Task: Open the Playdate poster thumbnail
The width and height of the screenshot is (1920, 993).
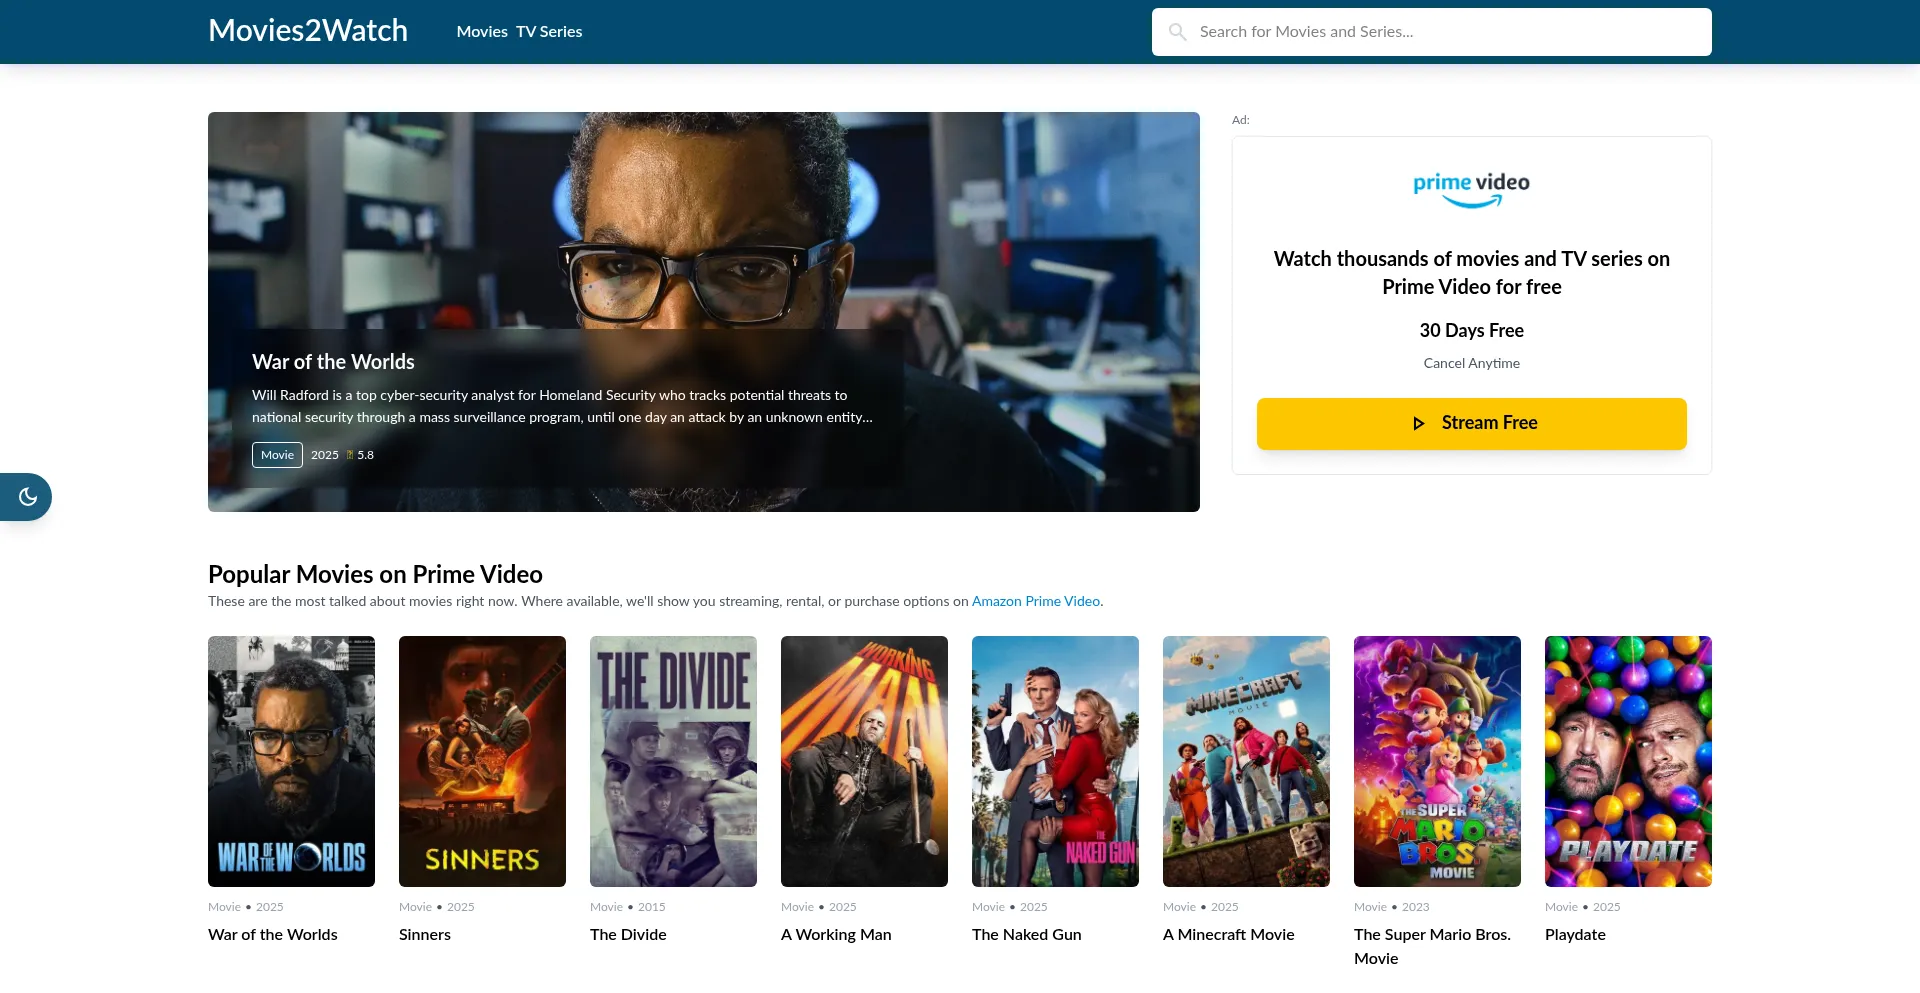Action: pyautogui.click(x=1628, y=761)
